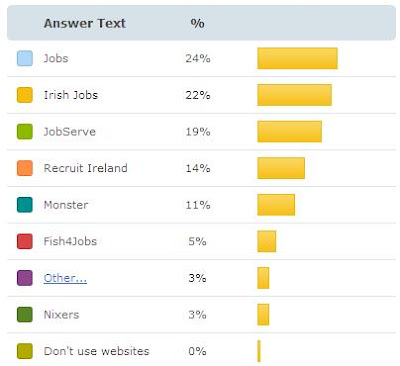400x366 pixels.
Task: Select the Fish4Jobs 5% bar
Action: pos(266,241)
